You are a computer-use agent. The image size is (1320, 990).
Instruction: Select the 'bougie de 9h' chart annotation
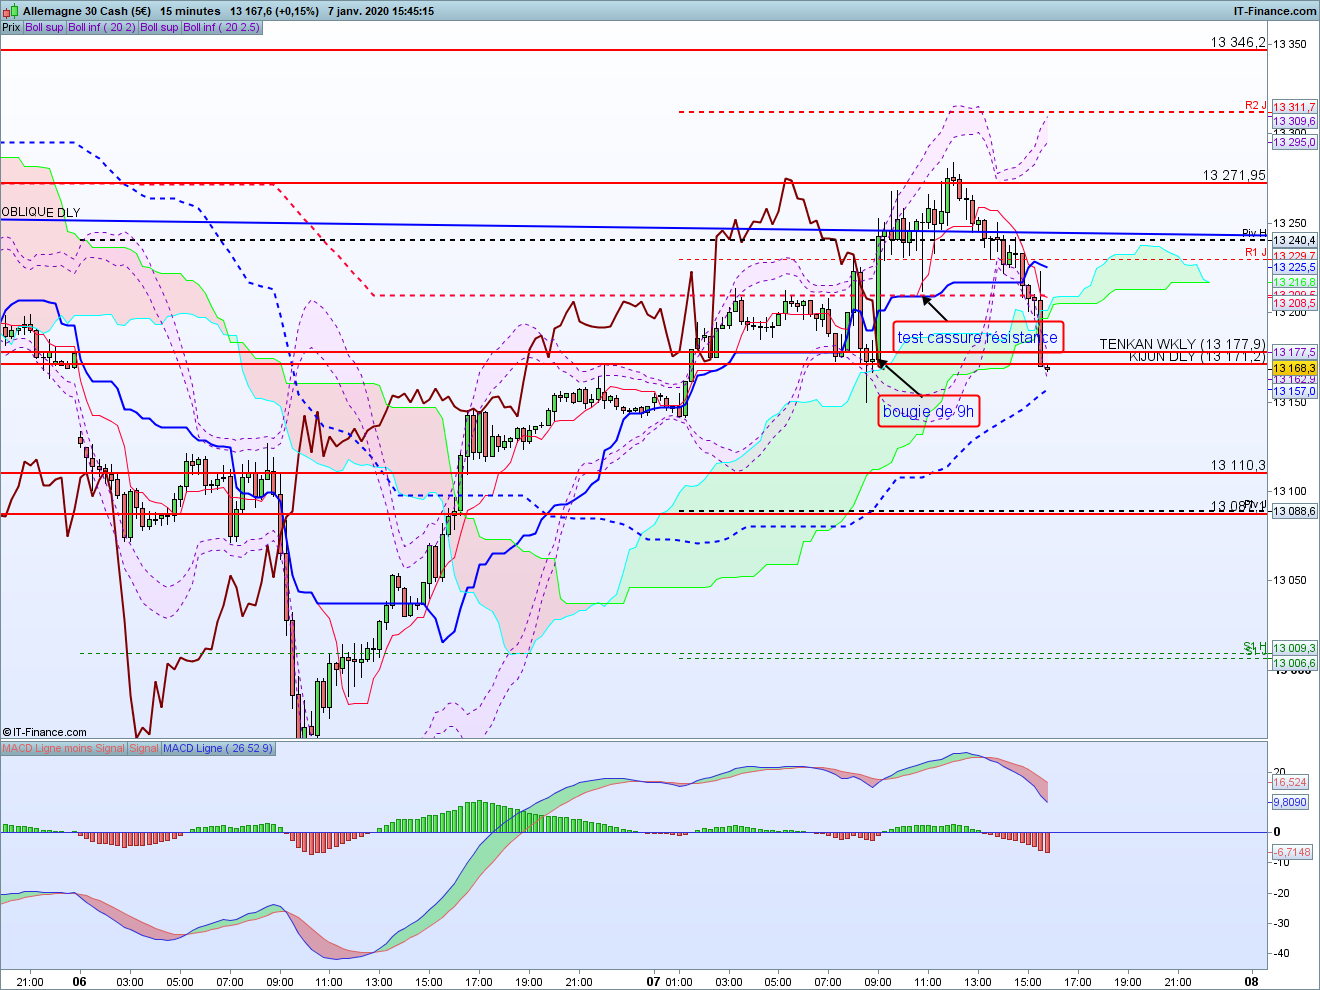coord(928,411)
